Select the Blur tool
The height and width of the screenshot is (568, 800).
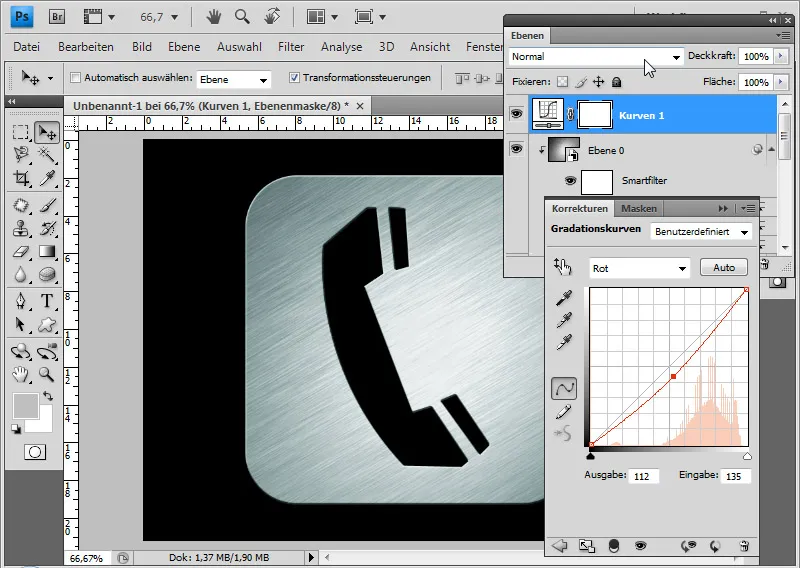[x=20, y=275]
